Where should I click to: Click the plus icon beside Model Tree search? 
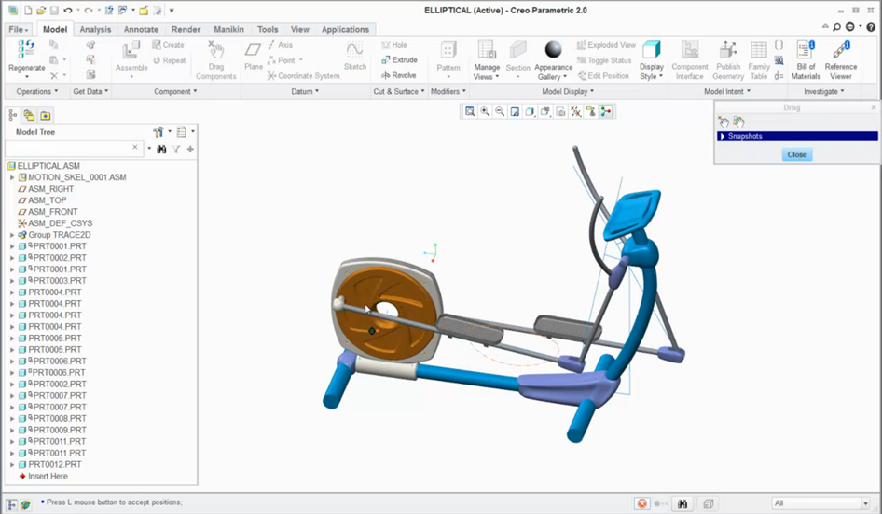[x=190, y=149]
